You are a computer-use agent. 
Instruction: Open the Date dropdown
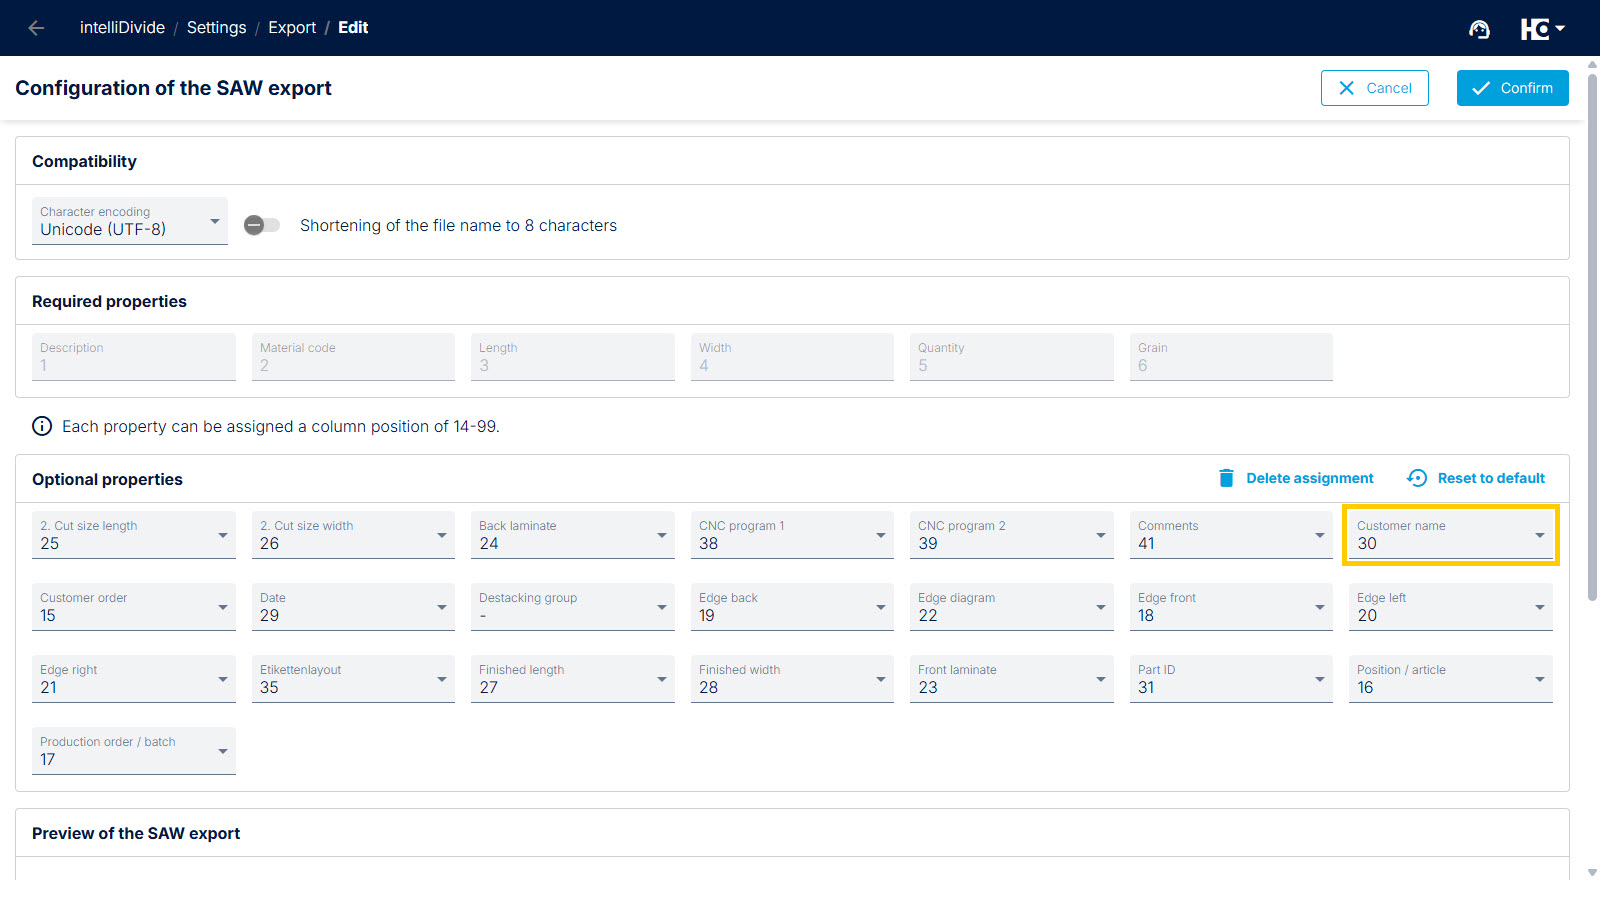click(x=353, y=607)
